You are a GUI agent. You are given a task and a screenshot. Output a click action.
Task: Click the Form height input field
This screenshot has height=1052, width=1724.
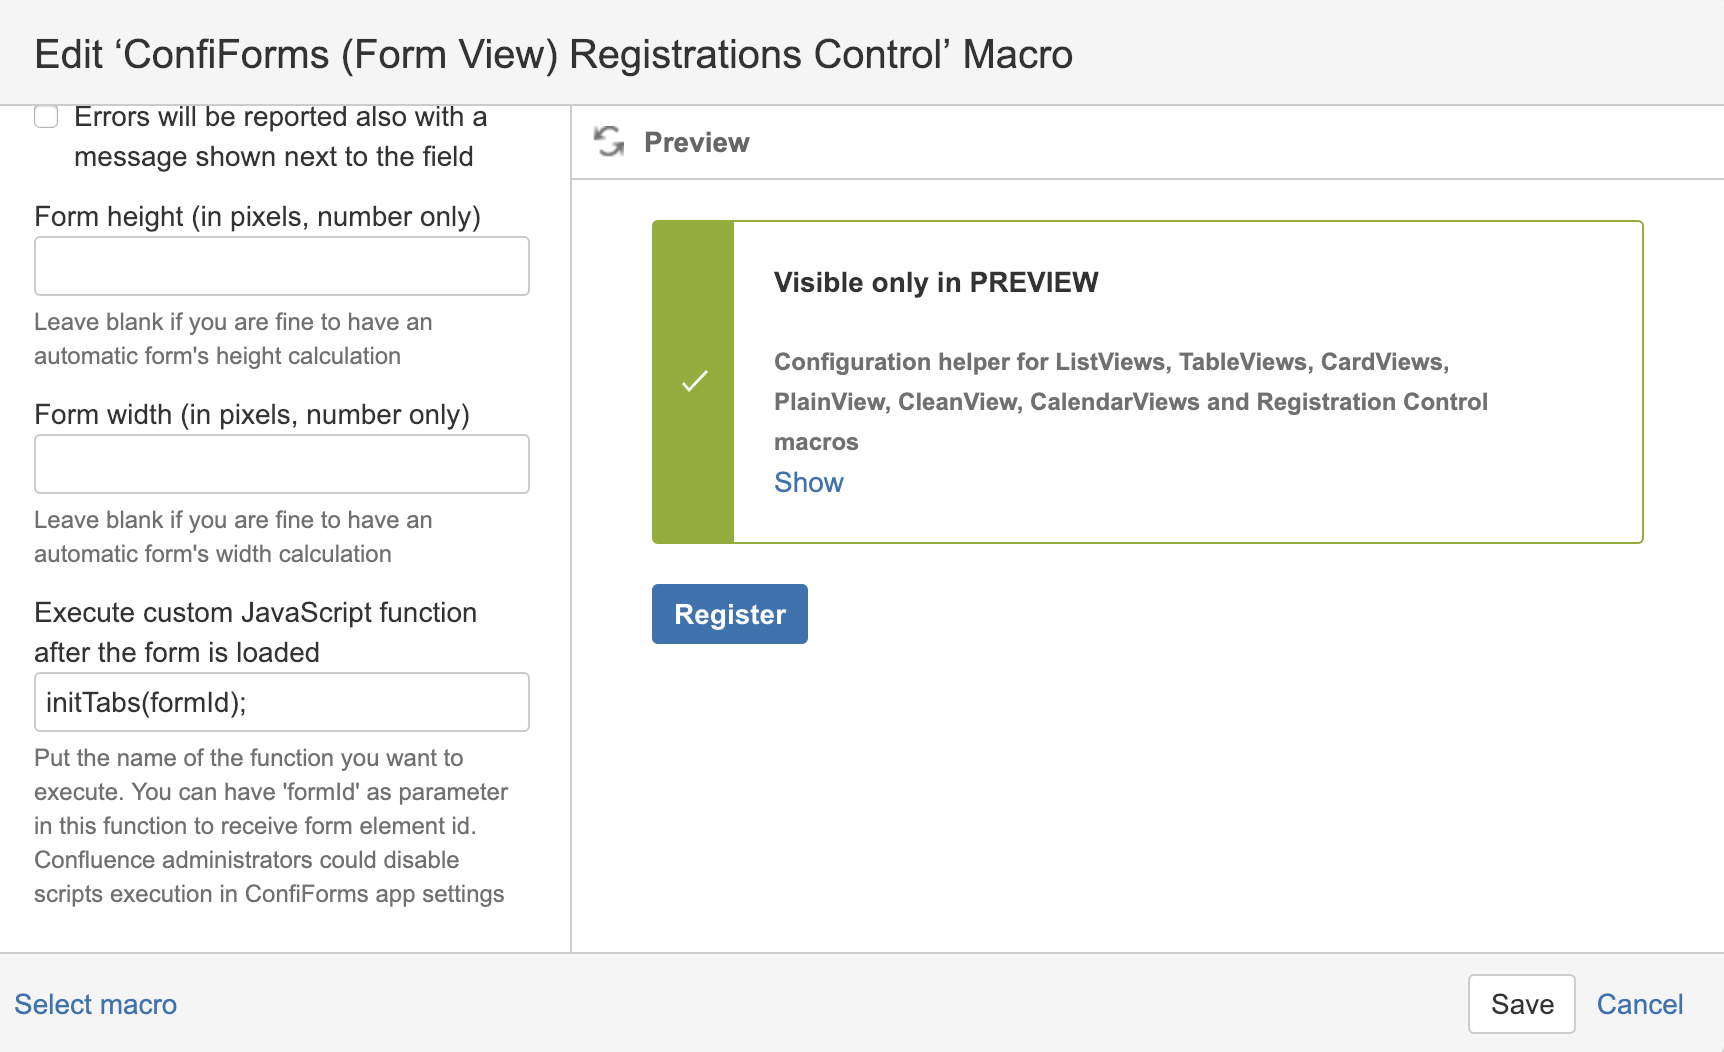point(282,266)
